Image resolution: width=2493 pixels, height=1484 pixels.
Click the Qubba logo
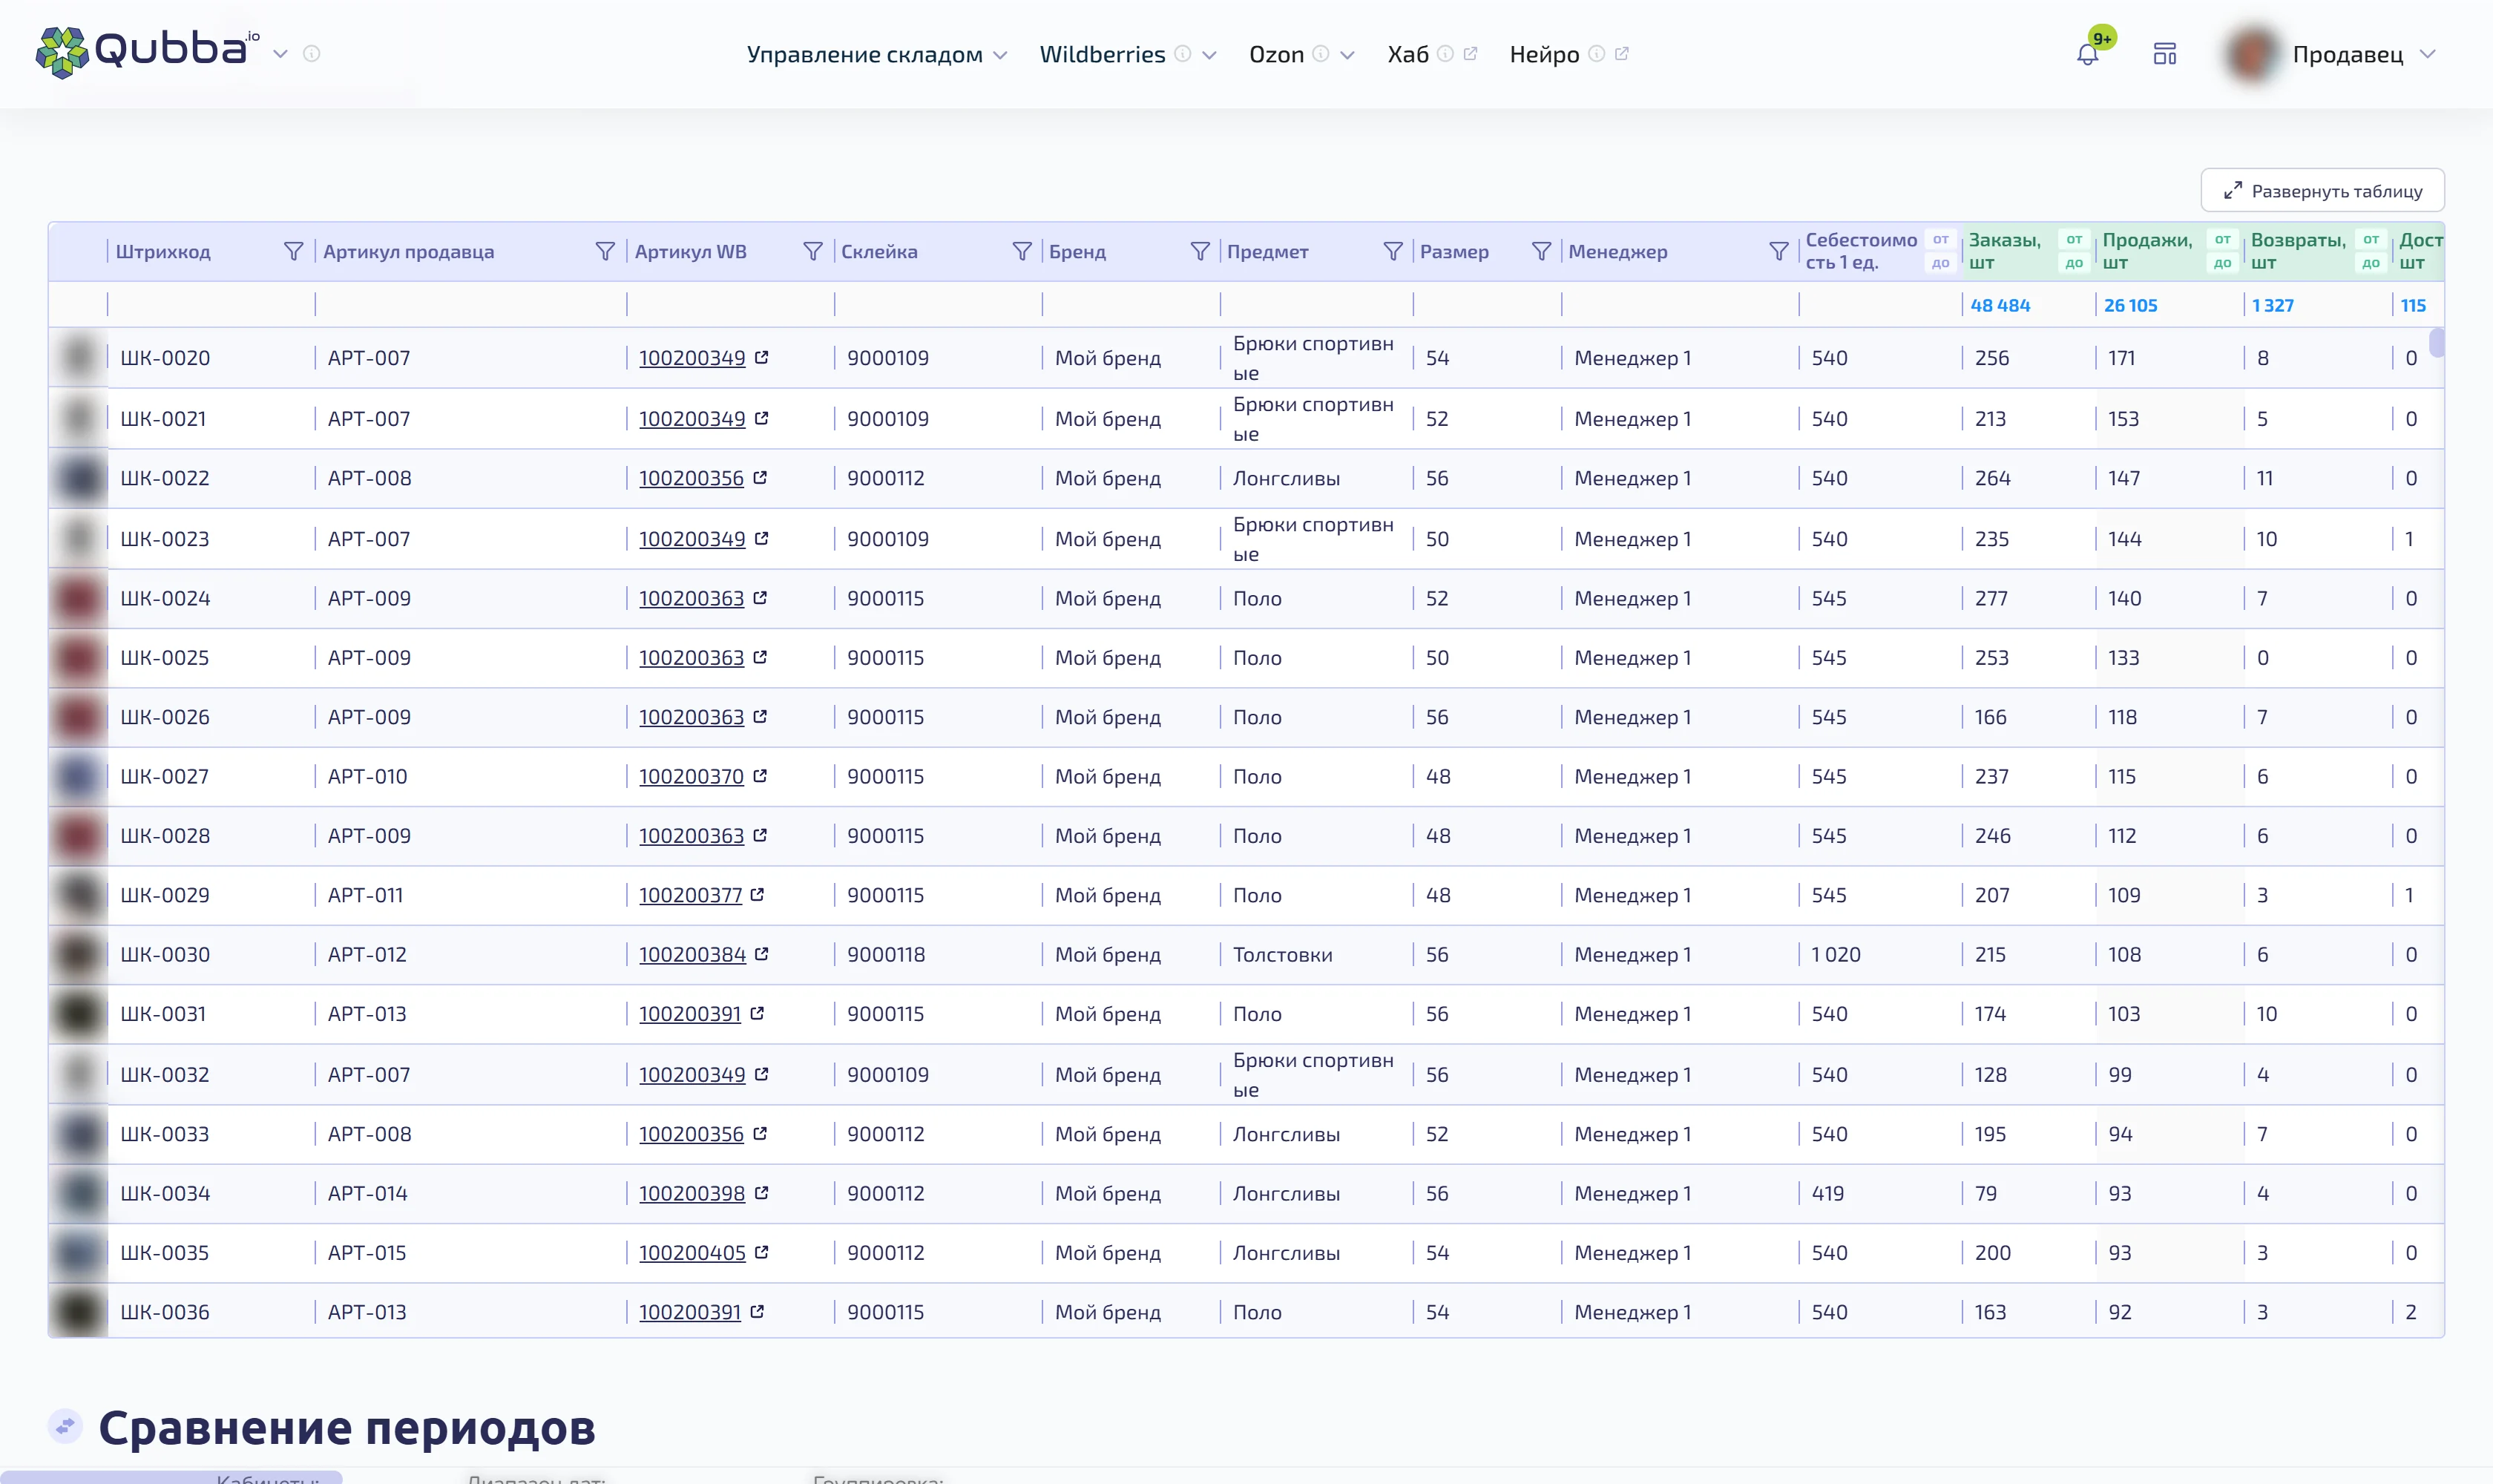tap(148, 51)
